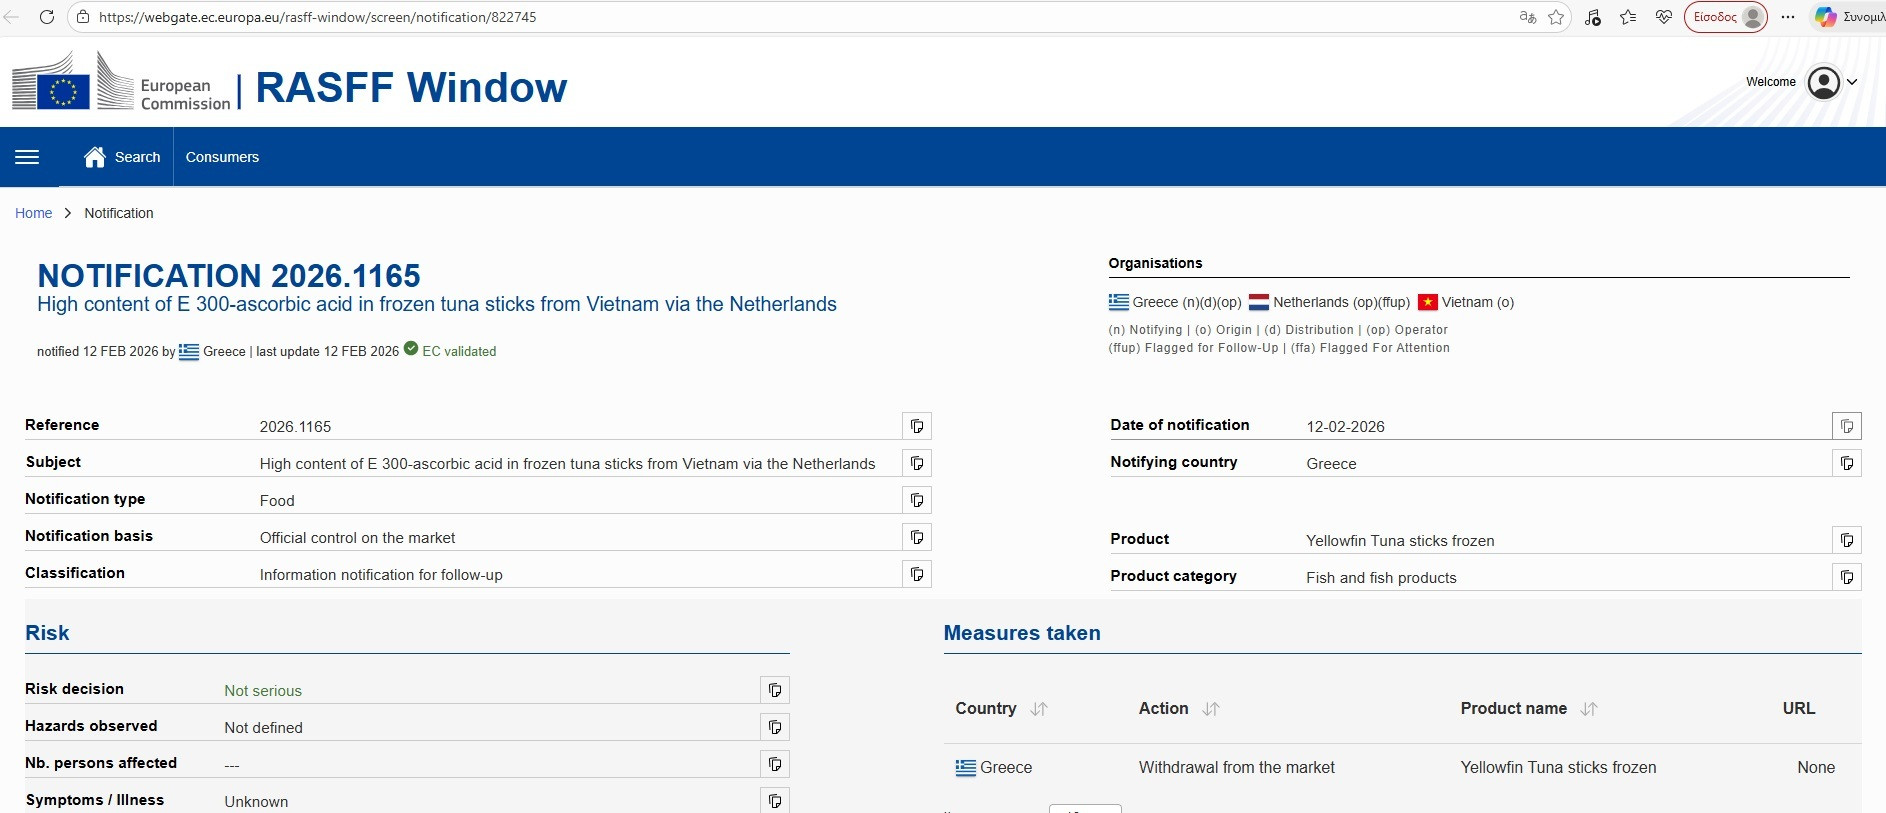Copy the Hazards observed value
The height and width of the screenshot is (813, 1886).
point(774,727)
